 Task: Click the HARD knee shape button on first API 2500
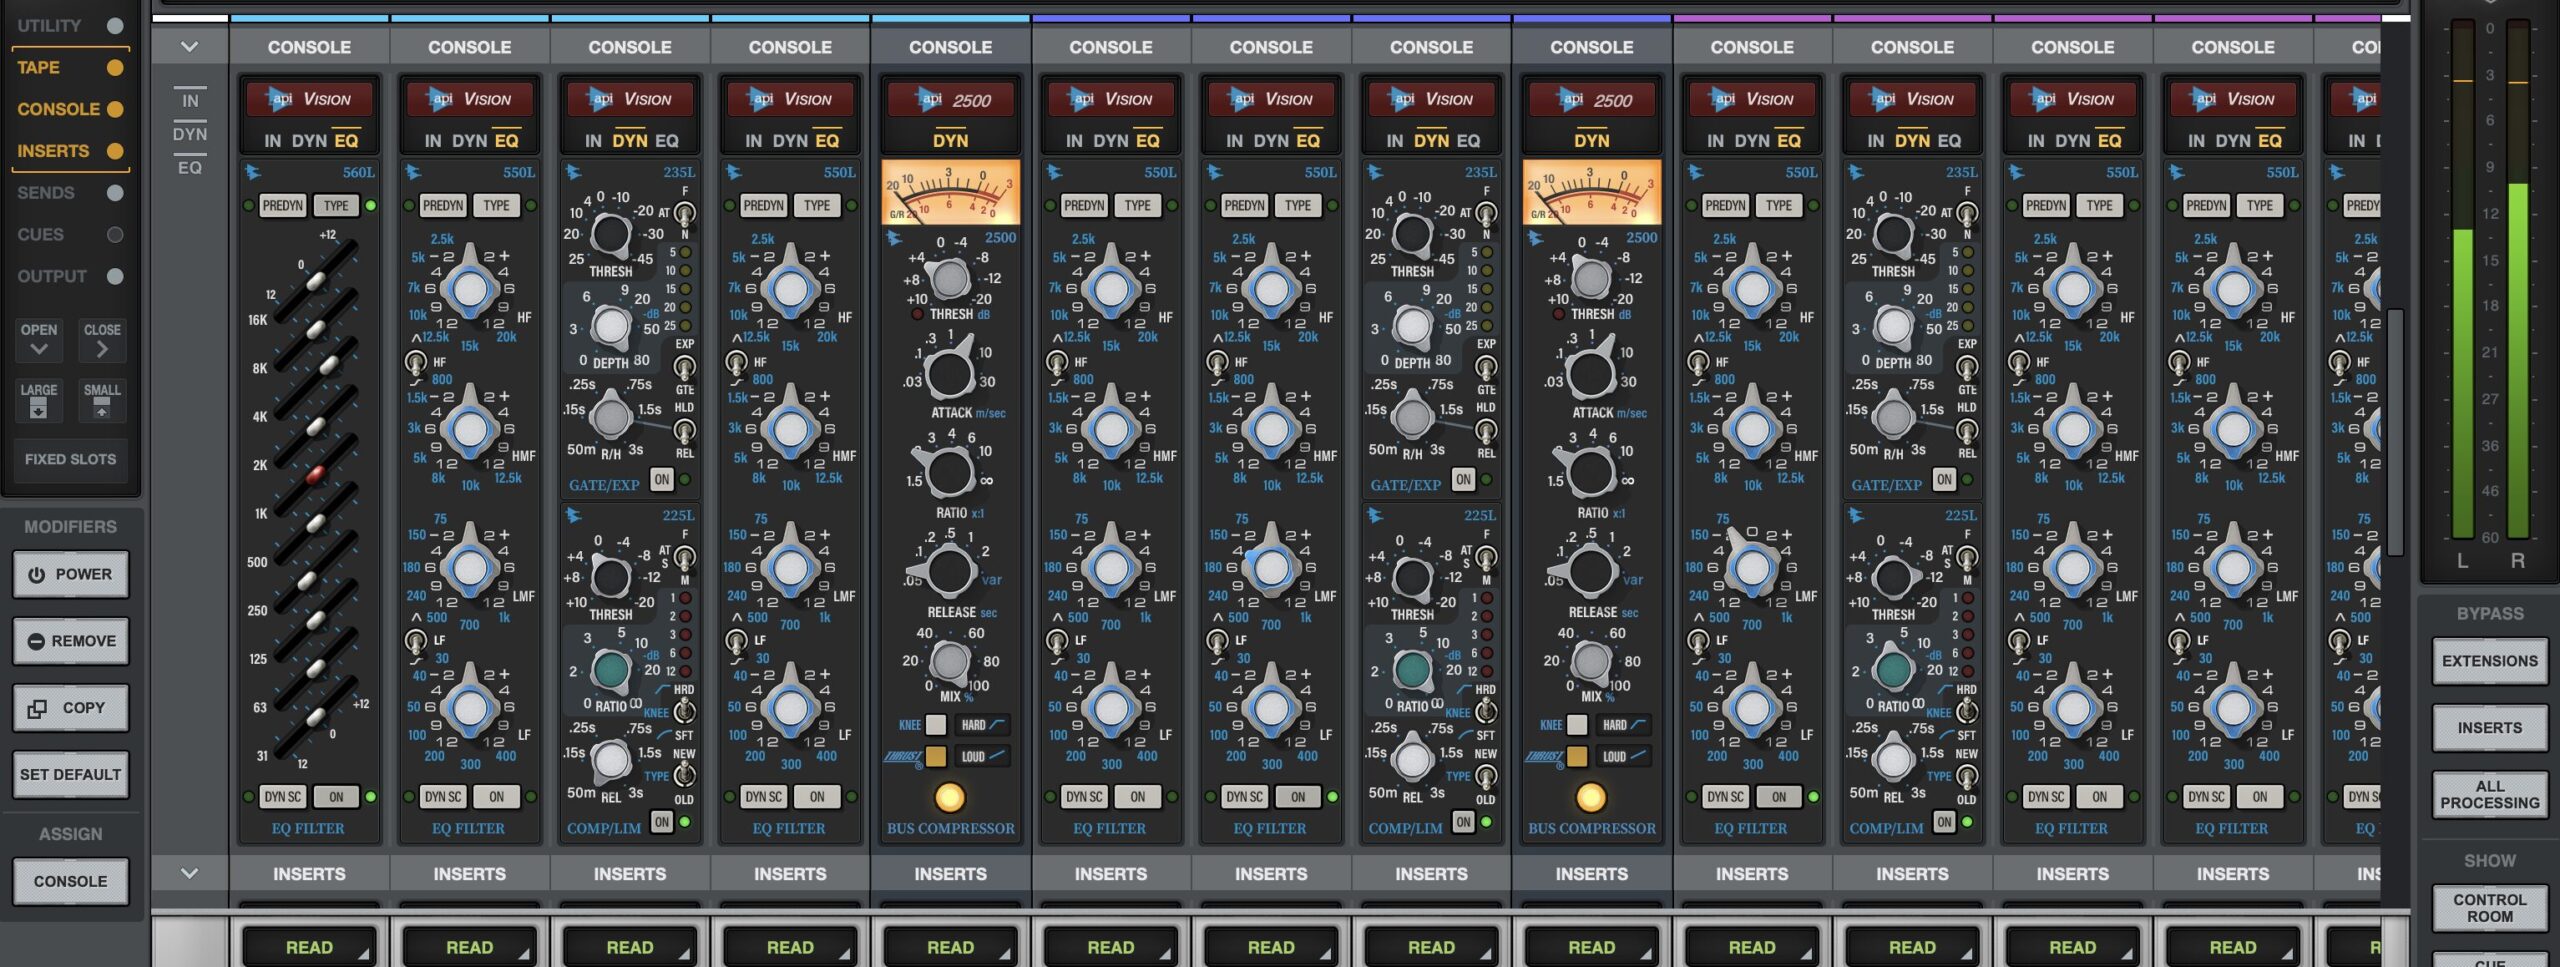coord(983,725)
